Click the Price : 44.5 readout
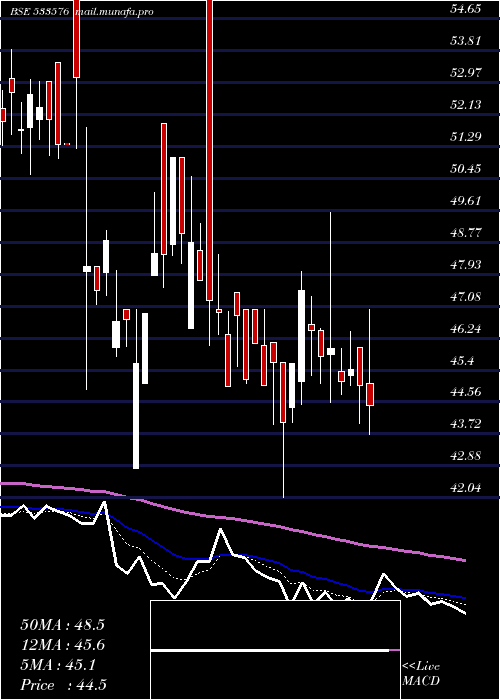This screenshot has height=700, width=500. pyautogui.click(x=63, y=685)
